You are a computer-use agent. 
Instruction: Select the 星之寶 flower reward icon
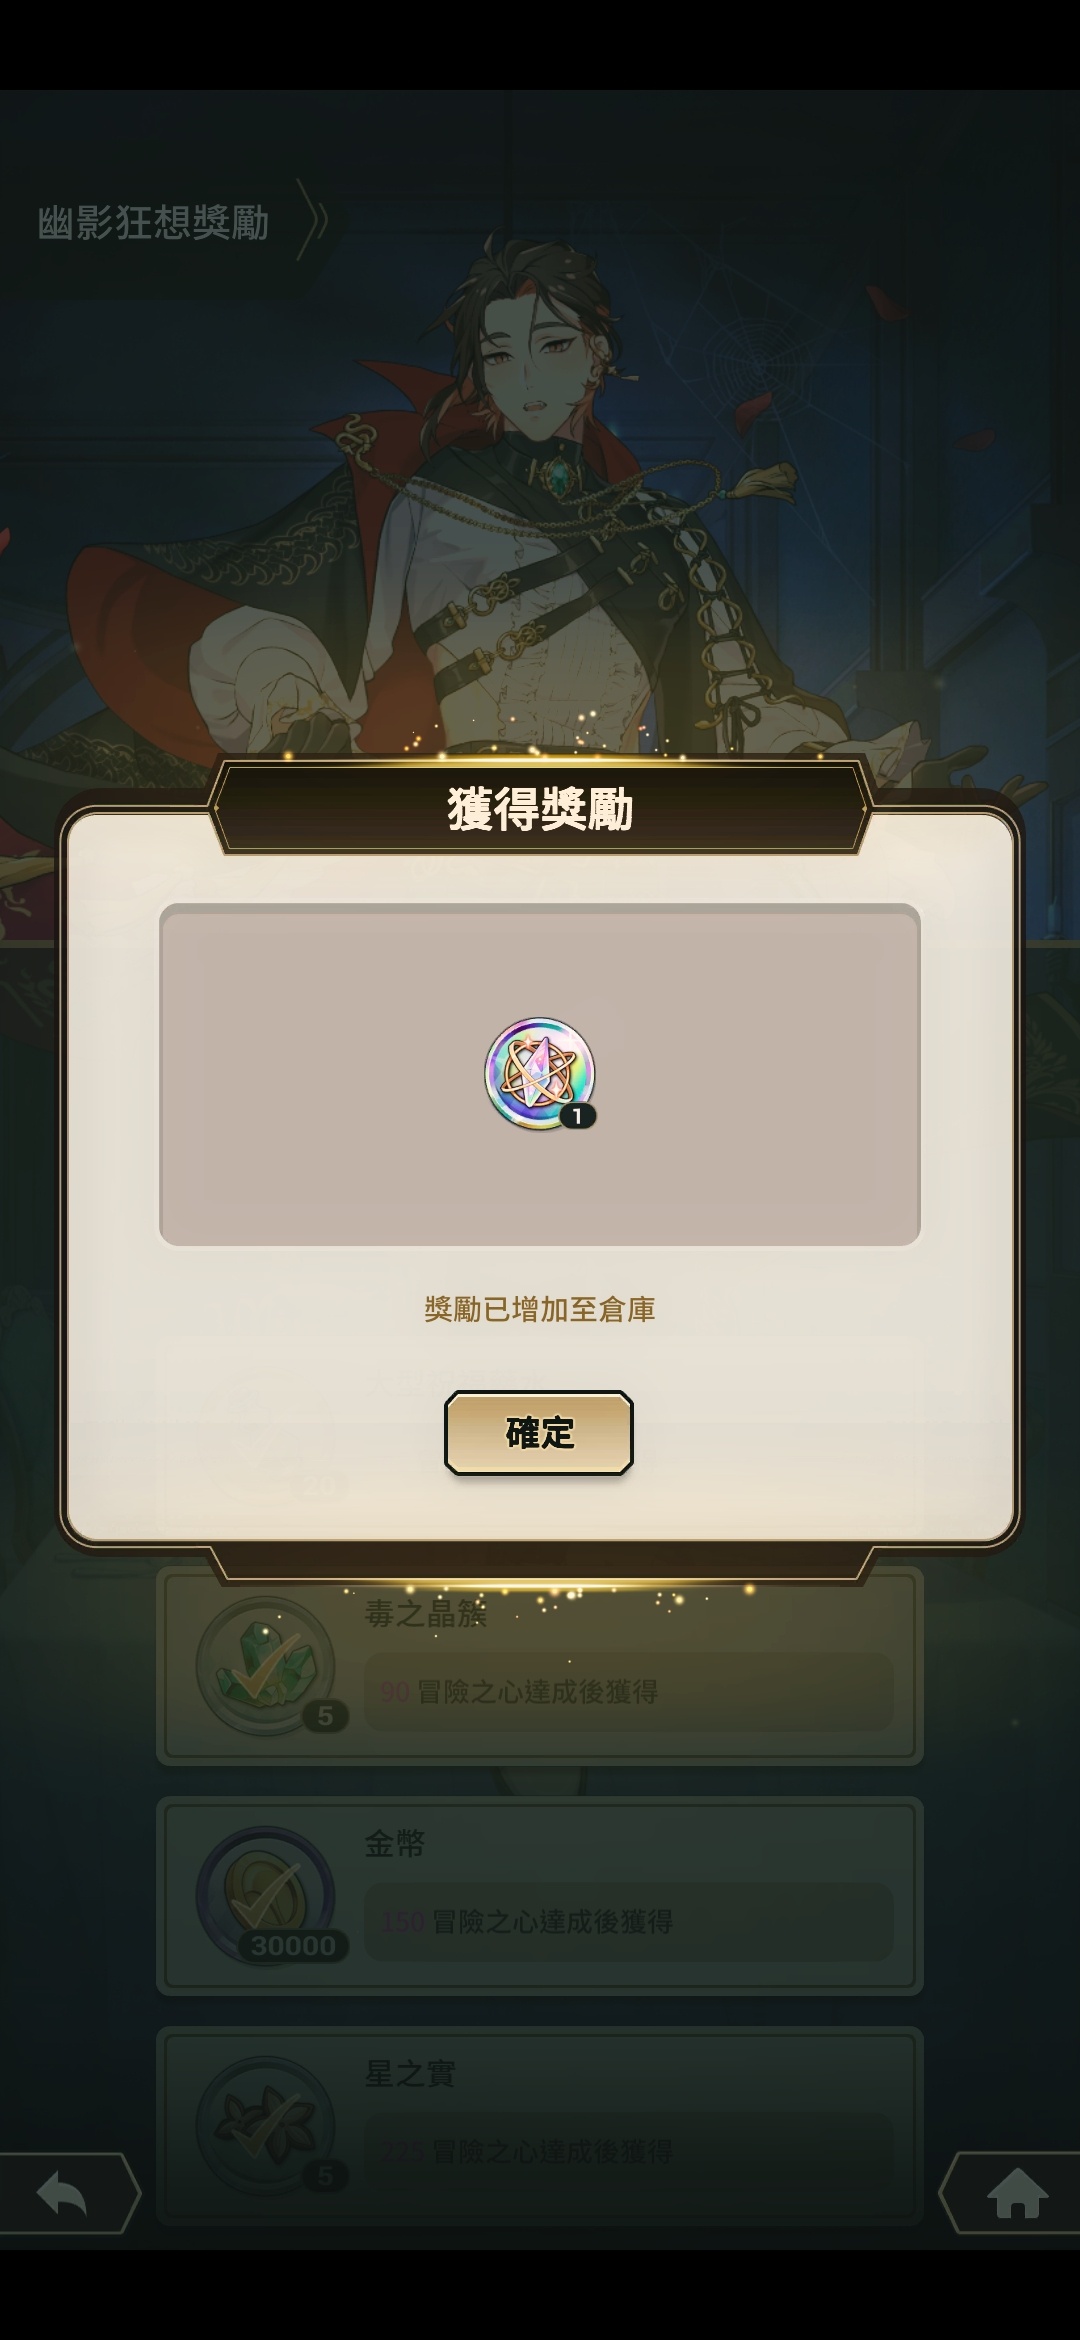click(266, 2126)
